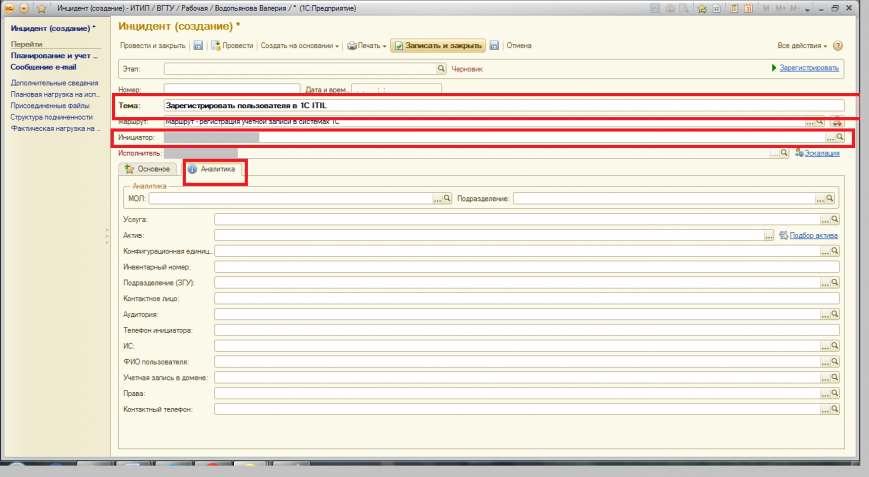Open the lookup magnifier for Услуга field
This screenshot has height=477, width=869.
[x=835, y=218]
